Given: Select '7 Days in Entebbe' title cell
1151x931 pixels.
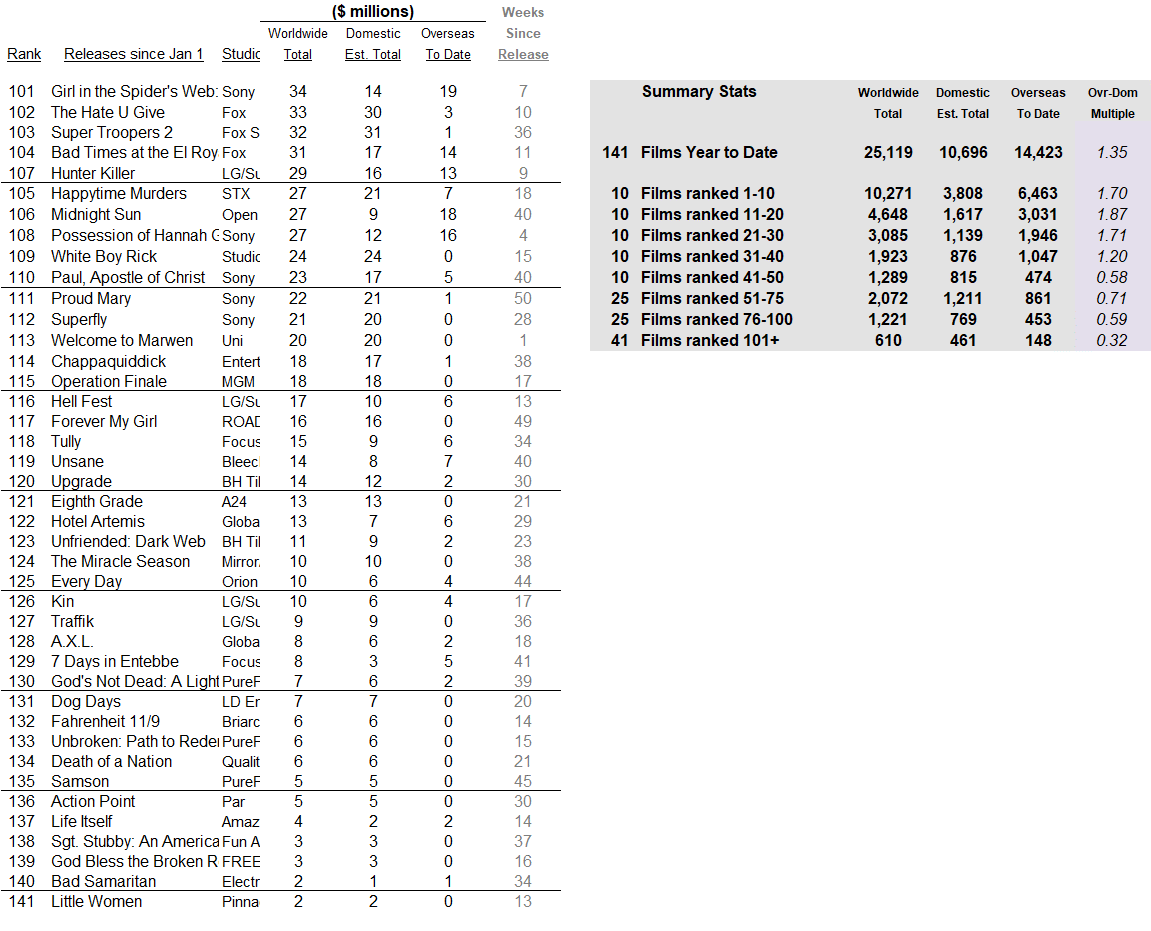Looking at the screenshot, I should (115, 662).
